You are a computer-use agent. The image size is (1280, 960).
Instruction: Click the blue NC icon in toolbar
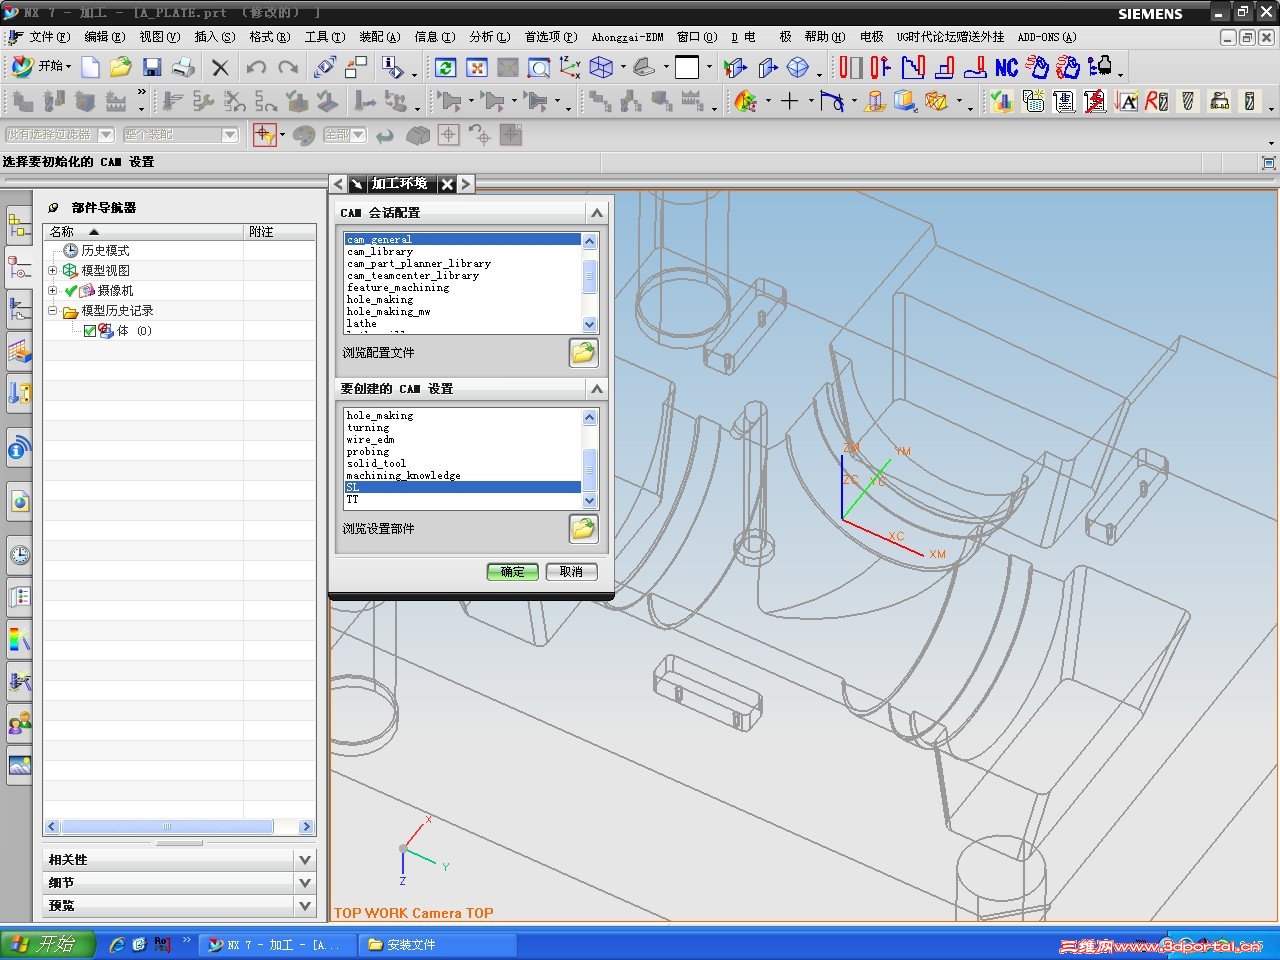click(x=1006, y=67)
